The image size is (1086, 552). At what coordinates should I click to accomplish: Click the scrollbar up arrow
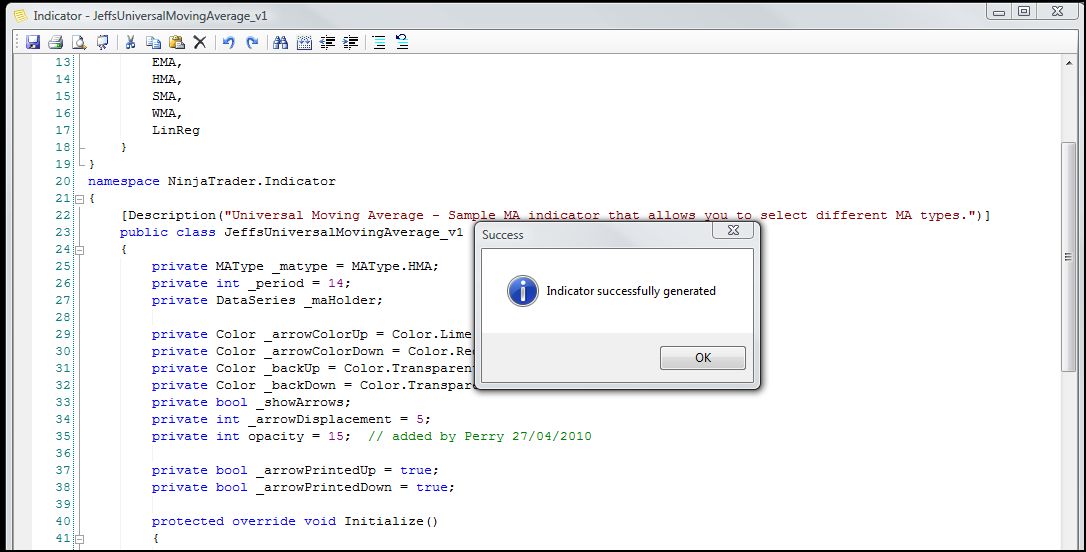(x=1068, y=63)
